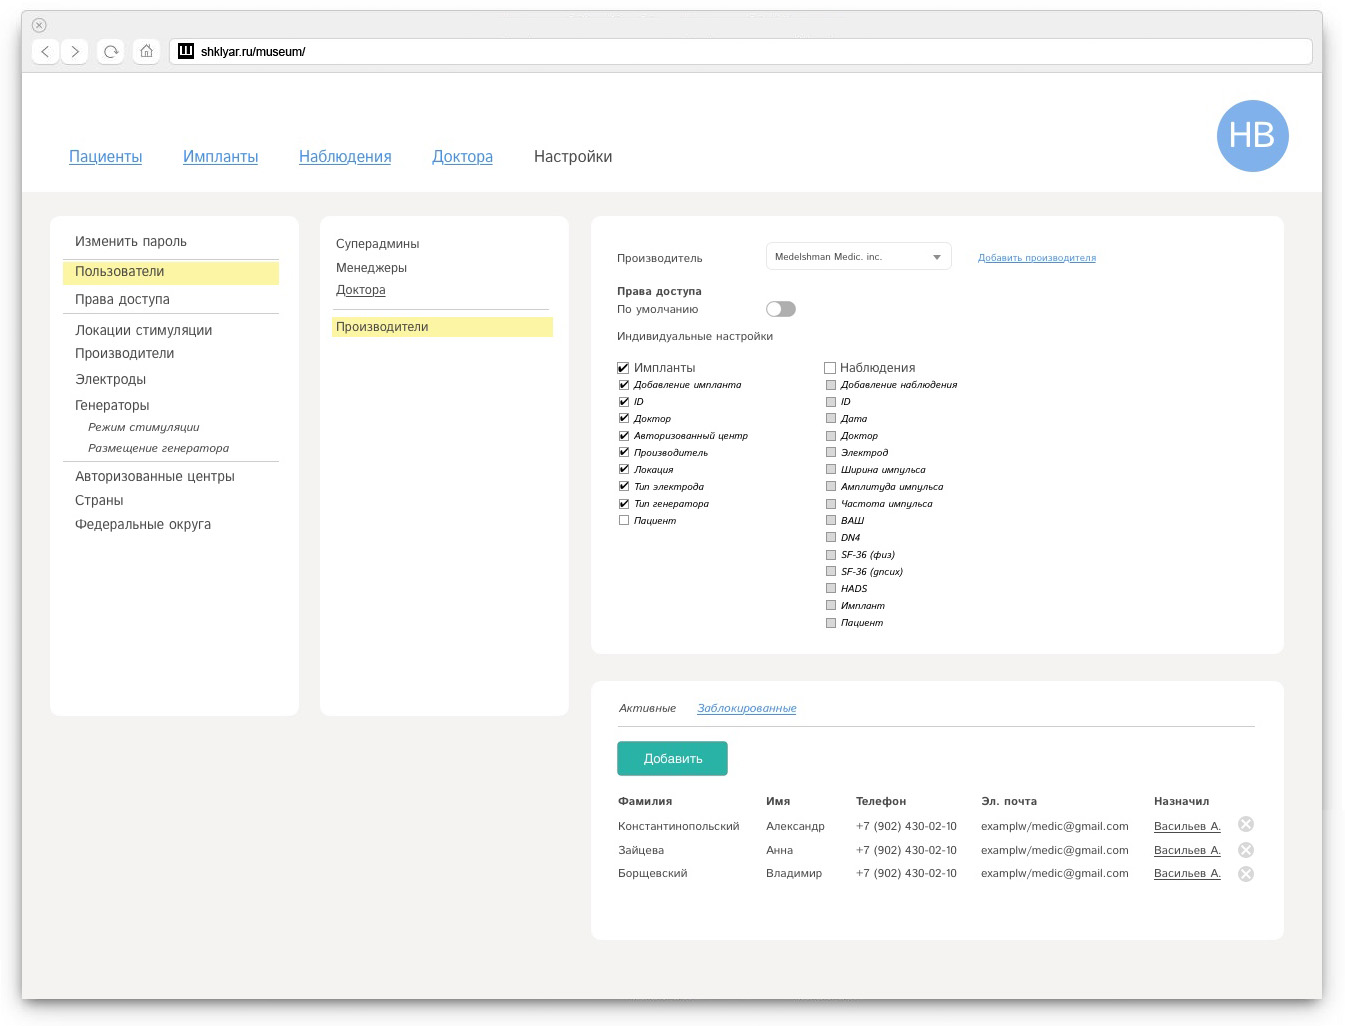The height and width of the screenshot is (1026, 1345).
Task: Open the Наблюдения navigation link
Action: 345,157
